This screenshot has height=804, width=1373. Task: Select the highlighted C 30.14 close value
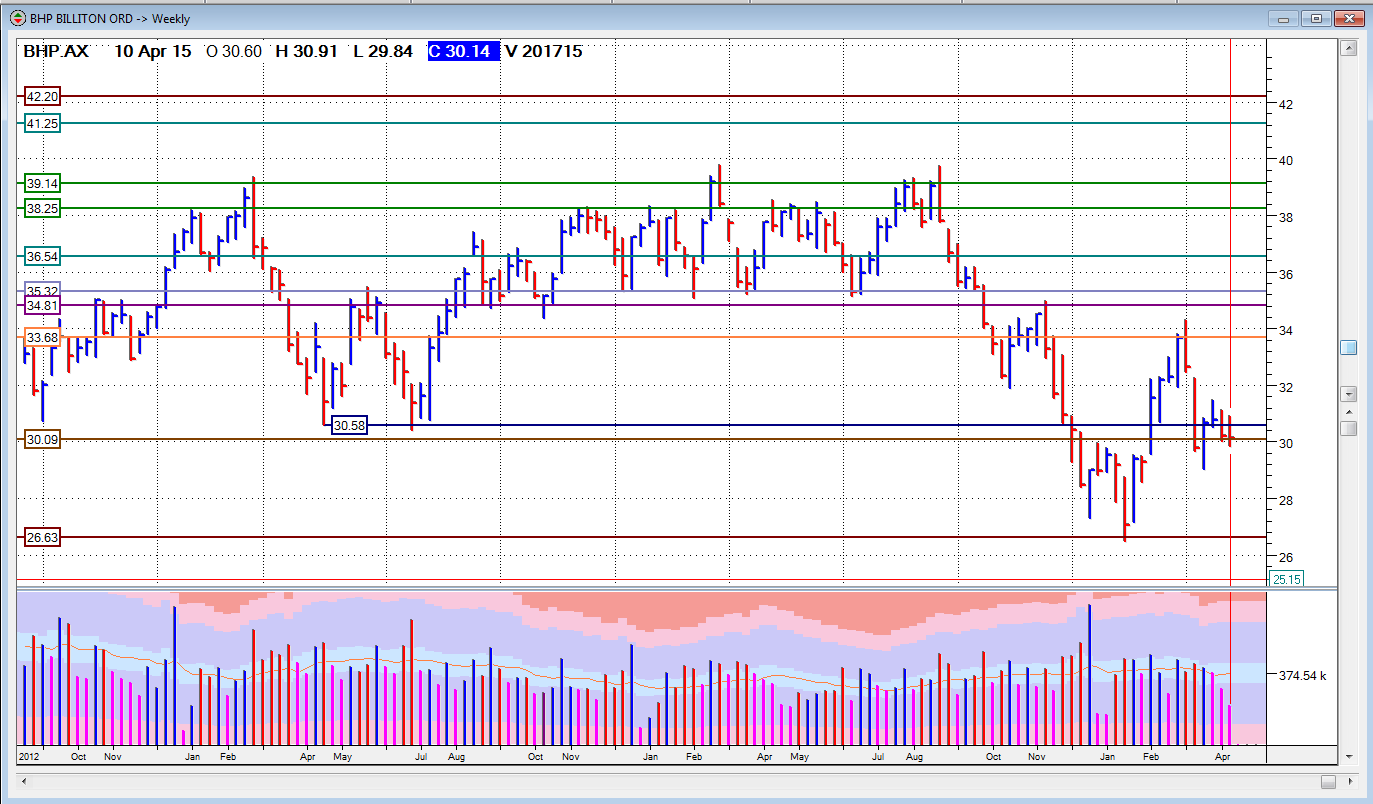[x=463, y=51]
